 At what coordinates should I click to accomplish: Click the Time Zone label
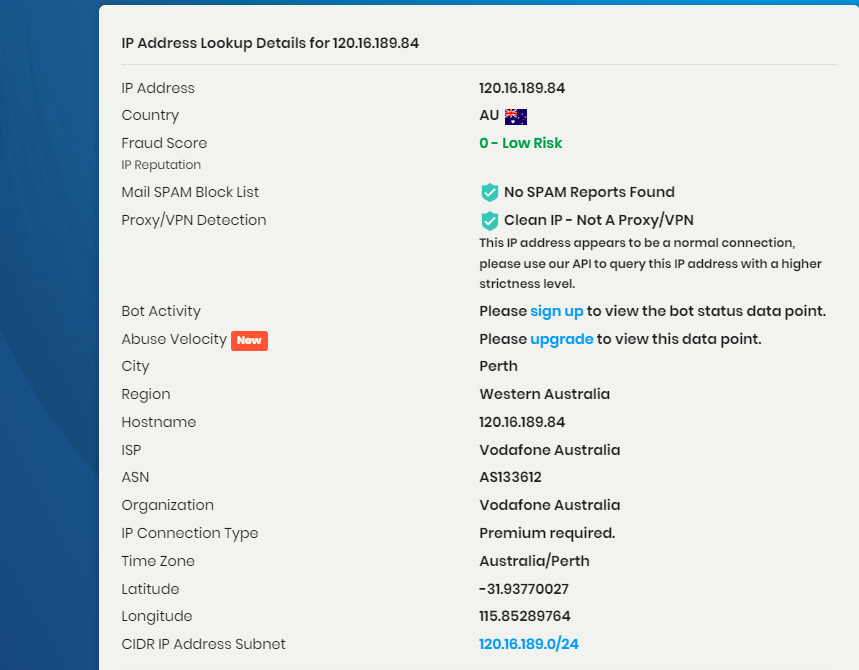click(x=158, y=561)
